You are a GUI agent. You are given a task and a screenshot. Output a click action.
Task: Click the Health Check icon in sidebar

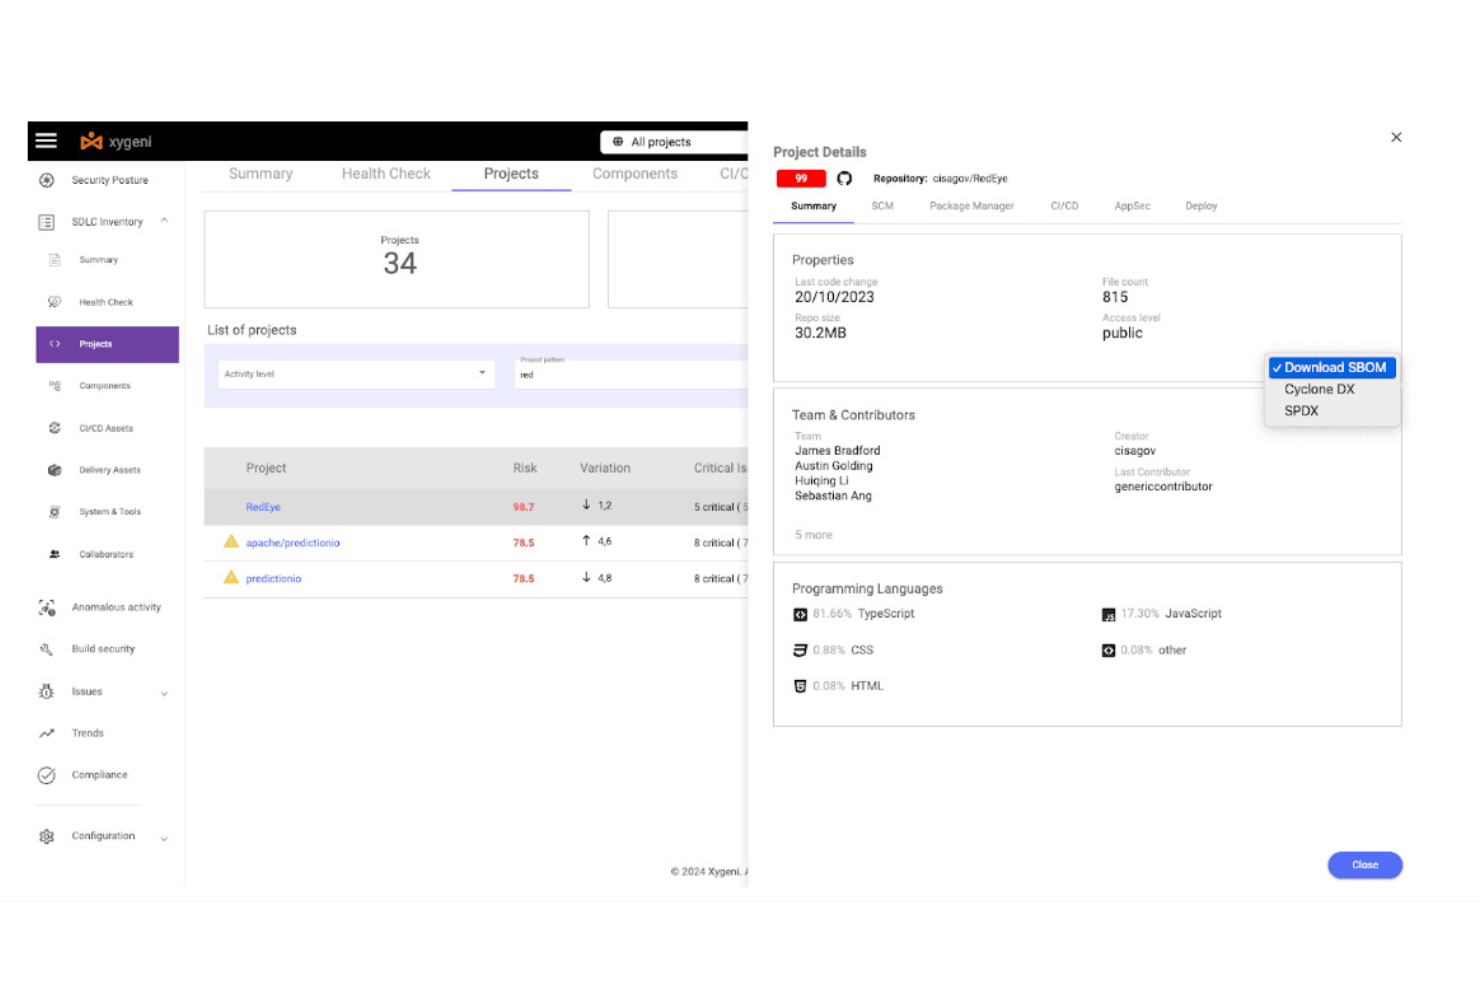(x=55, y=302)
